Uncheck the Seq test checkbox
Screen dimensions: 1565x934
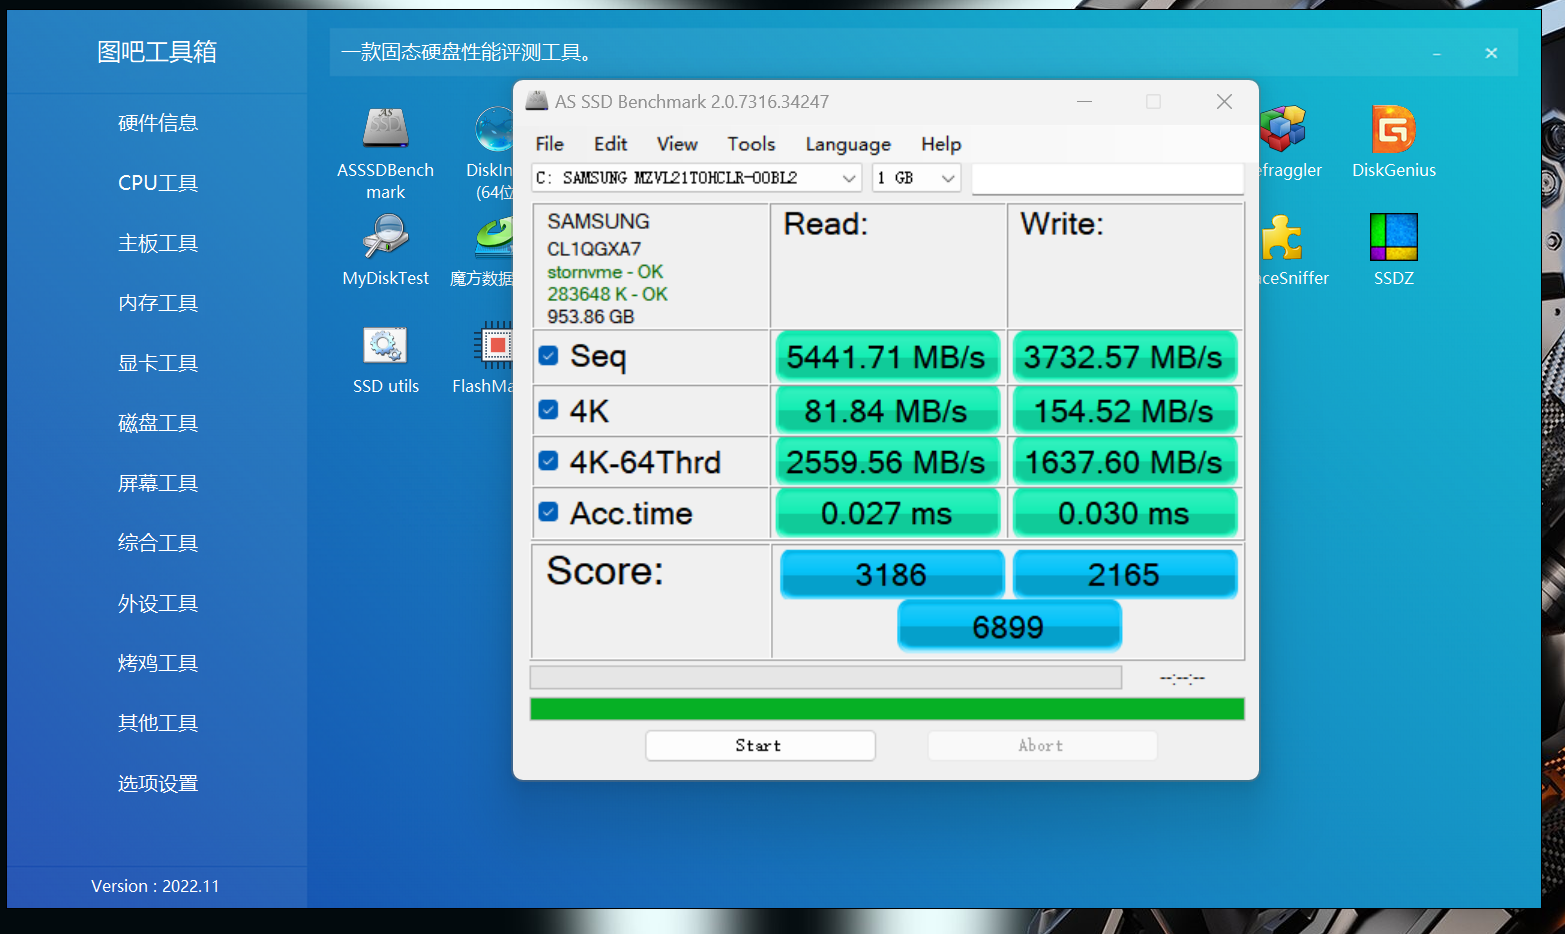click(548, 356)
